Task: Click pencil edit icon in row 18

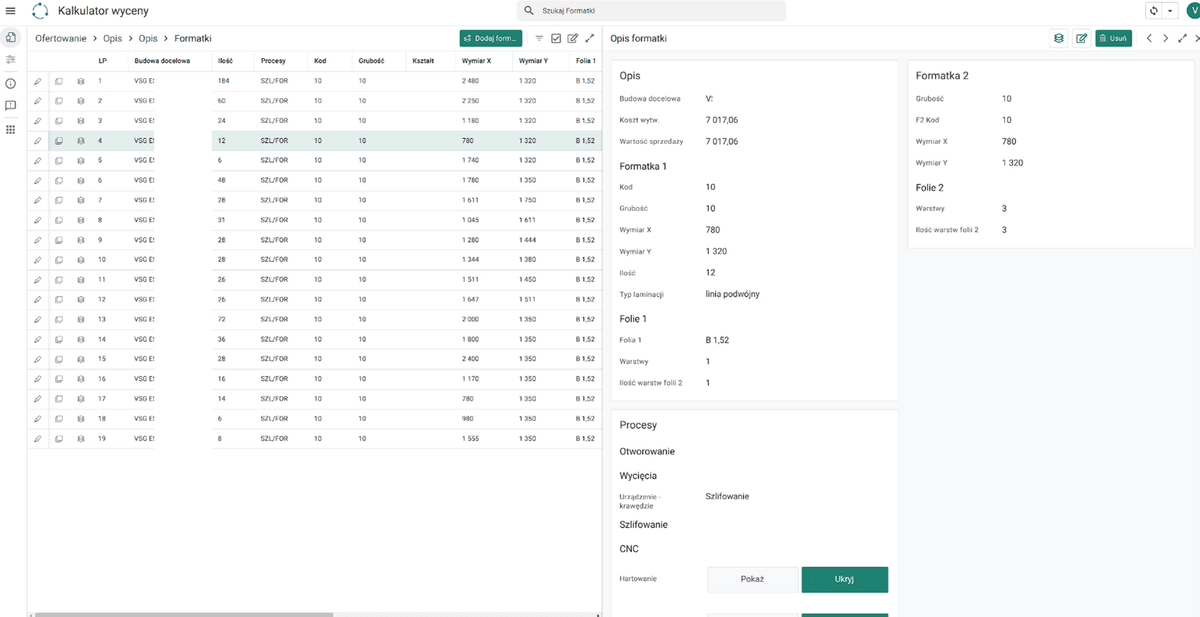Action: click(x=37, y=418)
